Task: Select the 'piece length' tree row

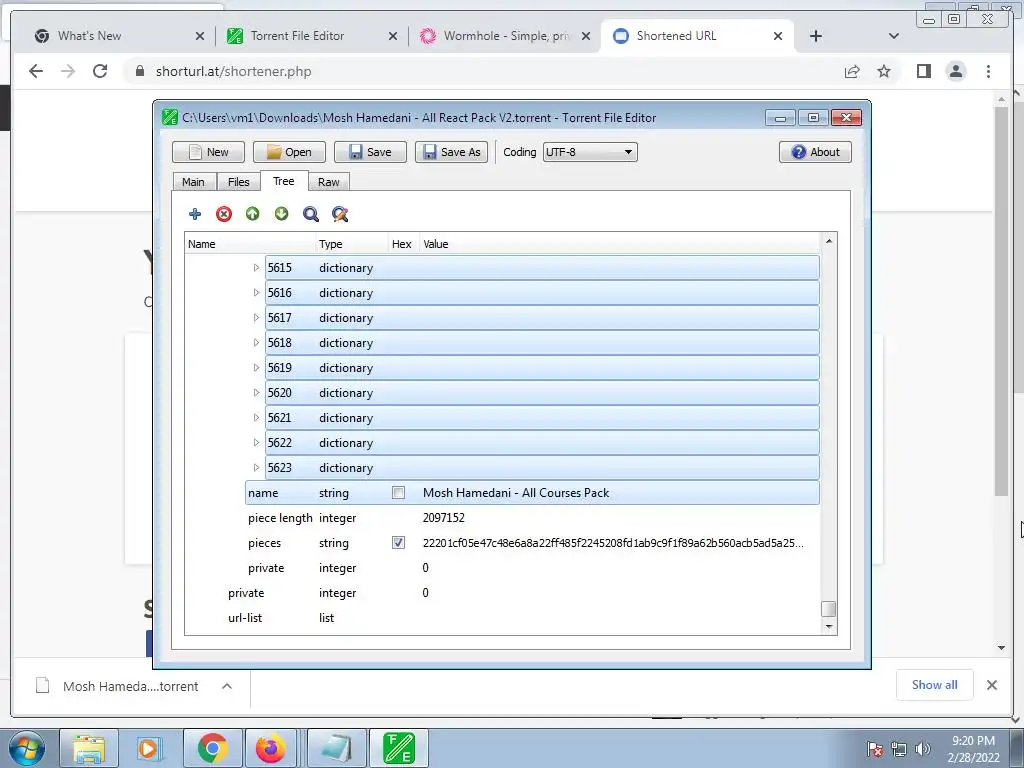Action: coord(532,518)
